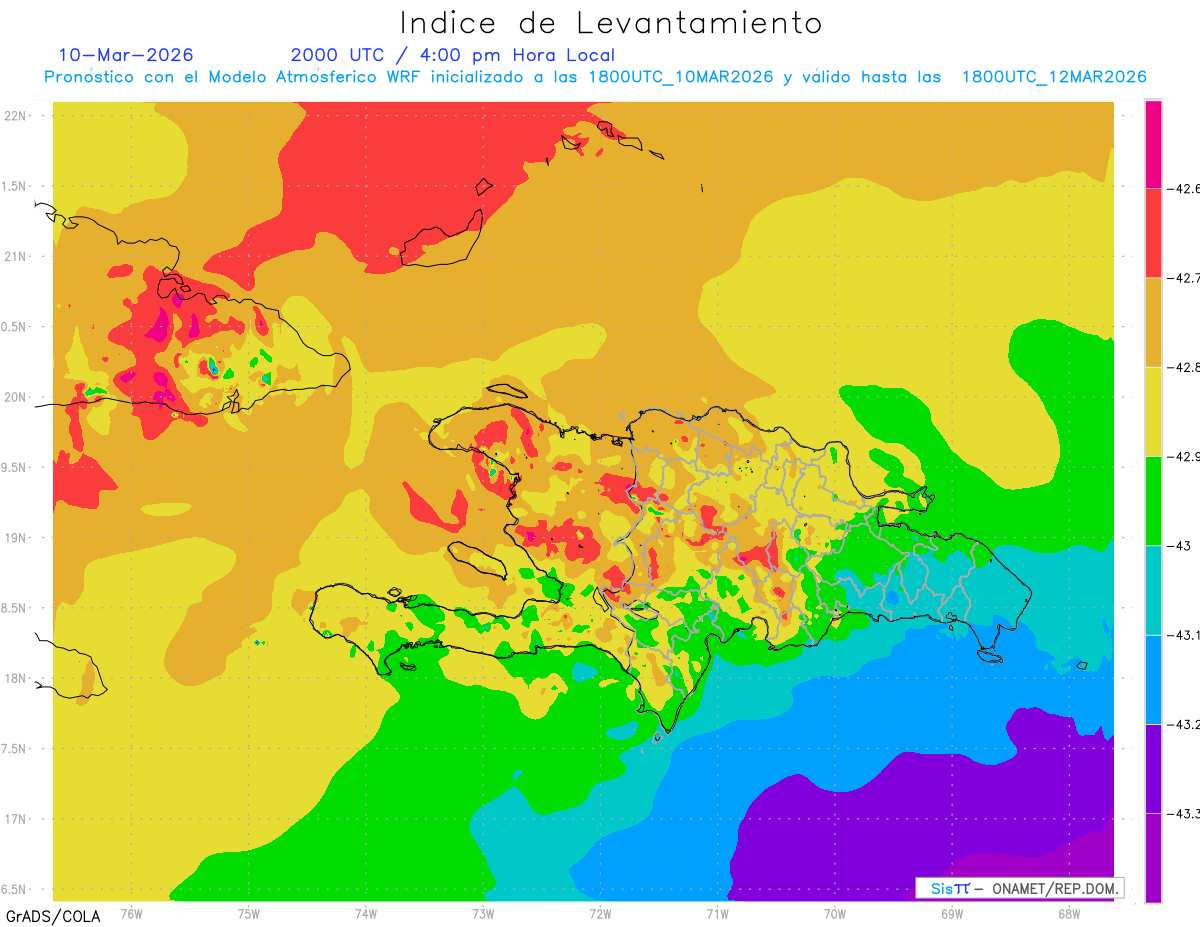1200x927 pixels.
Task: Select the '9.5N' latitude label
Action: coord(14,468)
